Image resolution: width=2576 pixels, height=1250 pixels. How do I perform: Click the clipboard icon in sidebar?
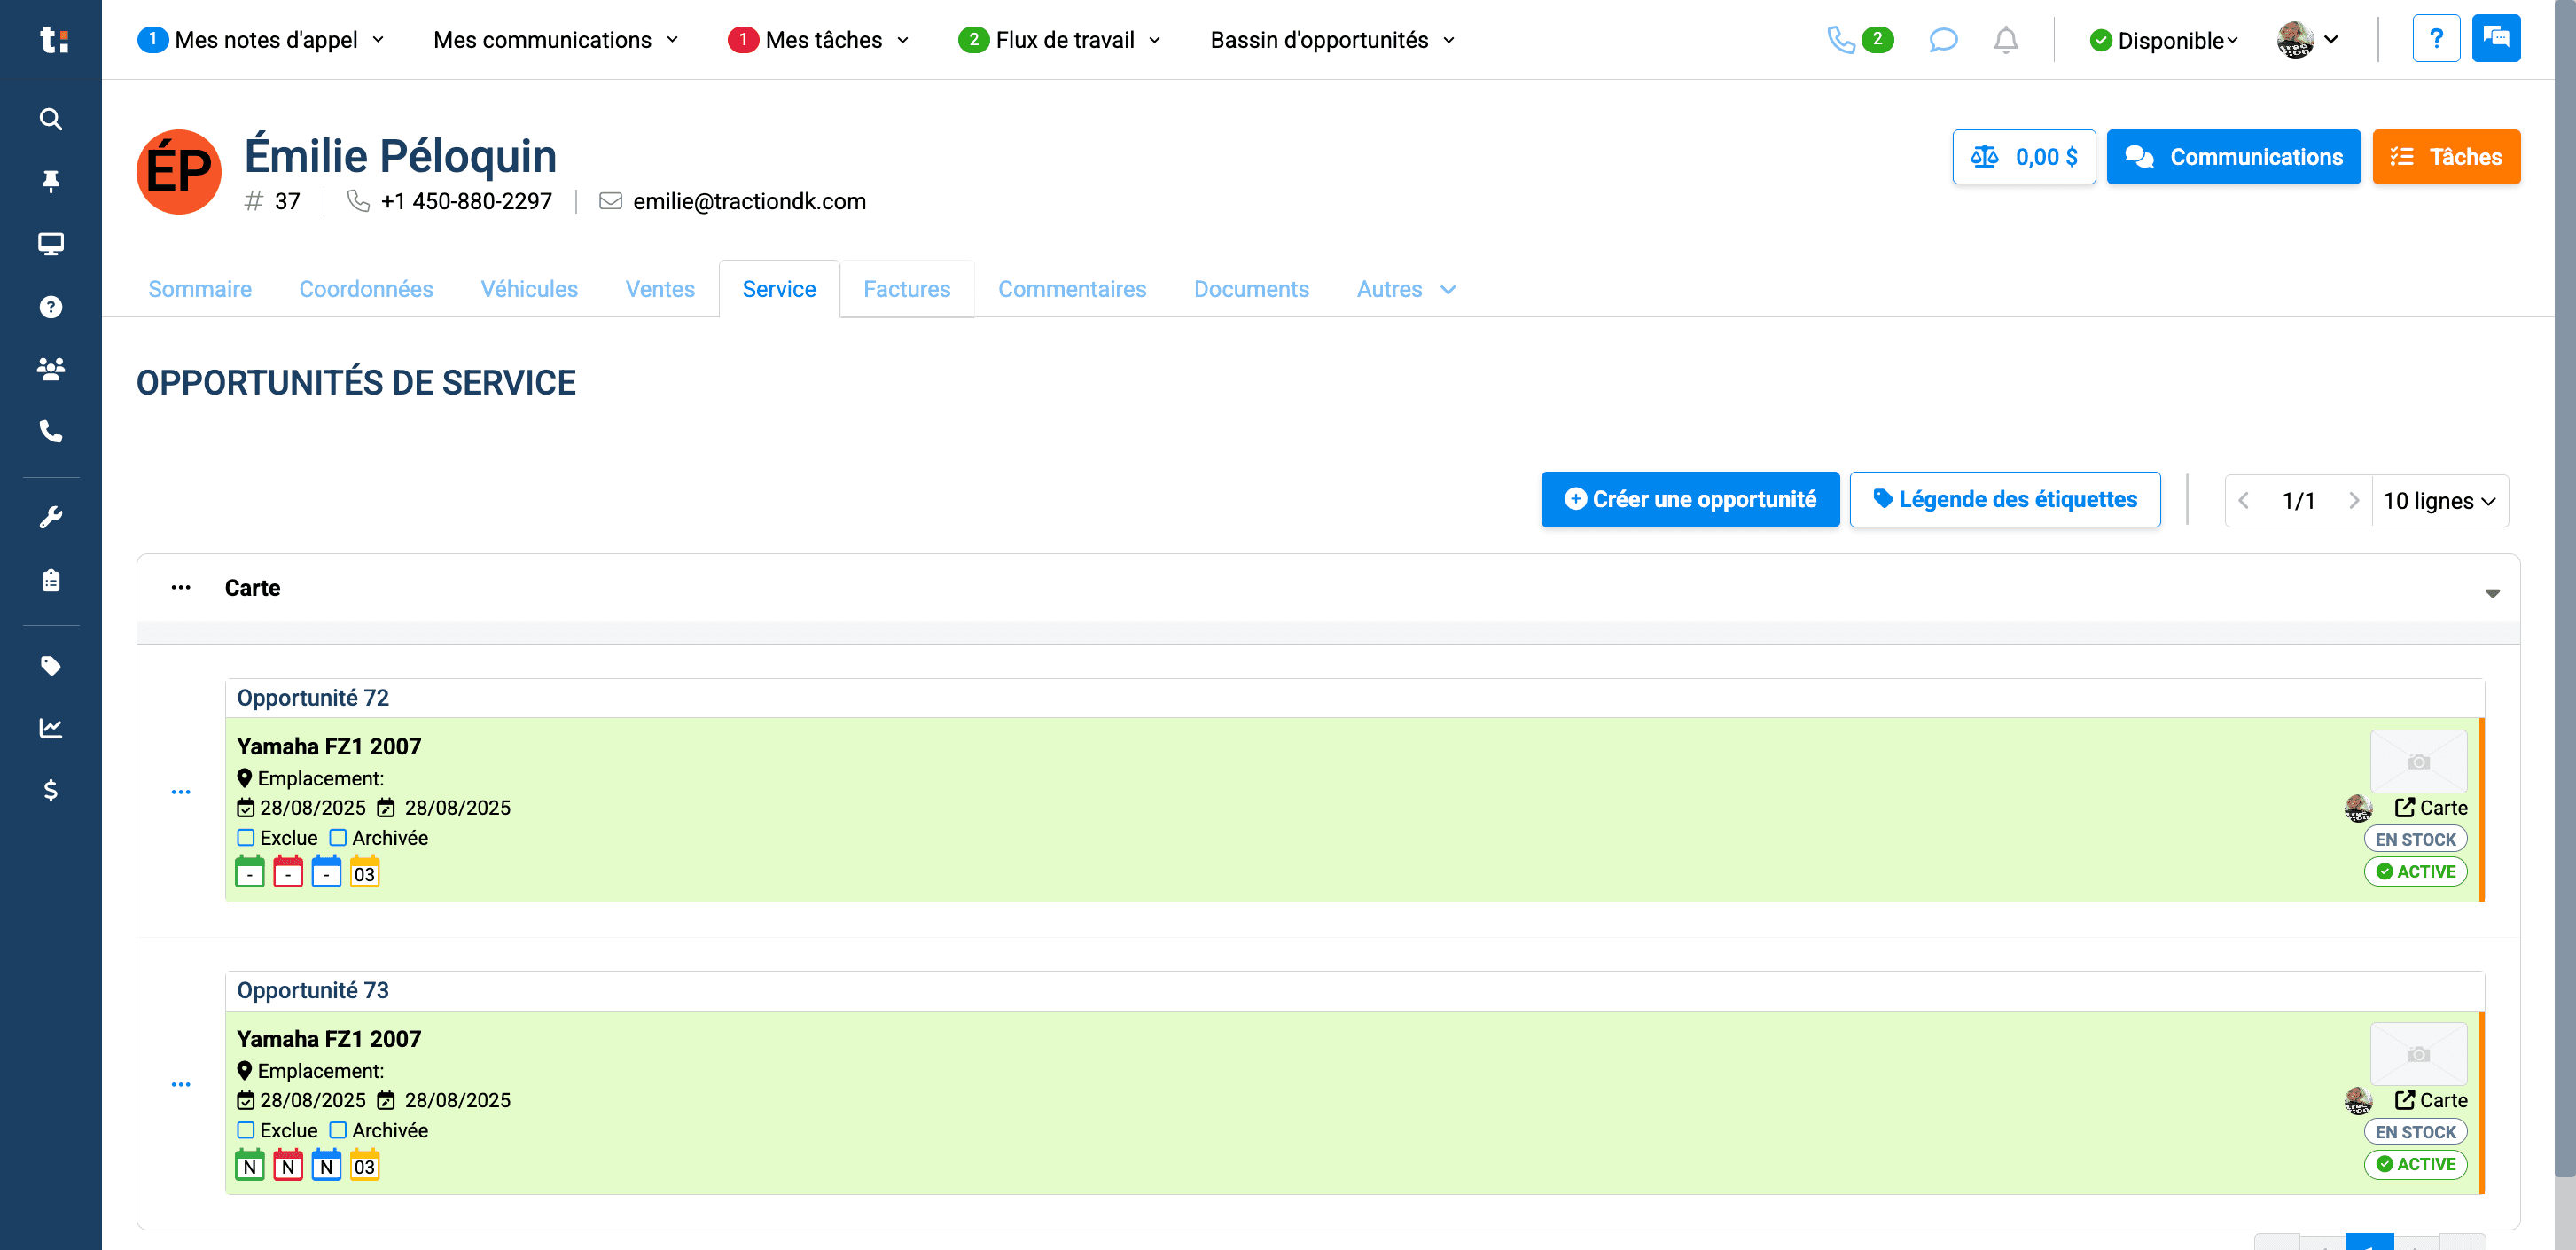click(x=51, y=580)
